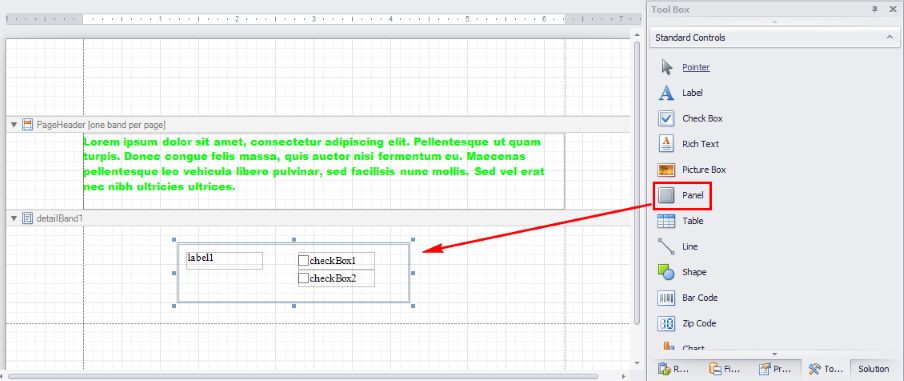This screenshot has height=381, width=904.
Task: Choose the Shape control icon
Action: click(666, 272)
